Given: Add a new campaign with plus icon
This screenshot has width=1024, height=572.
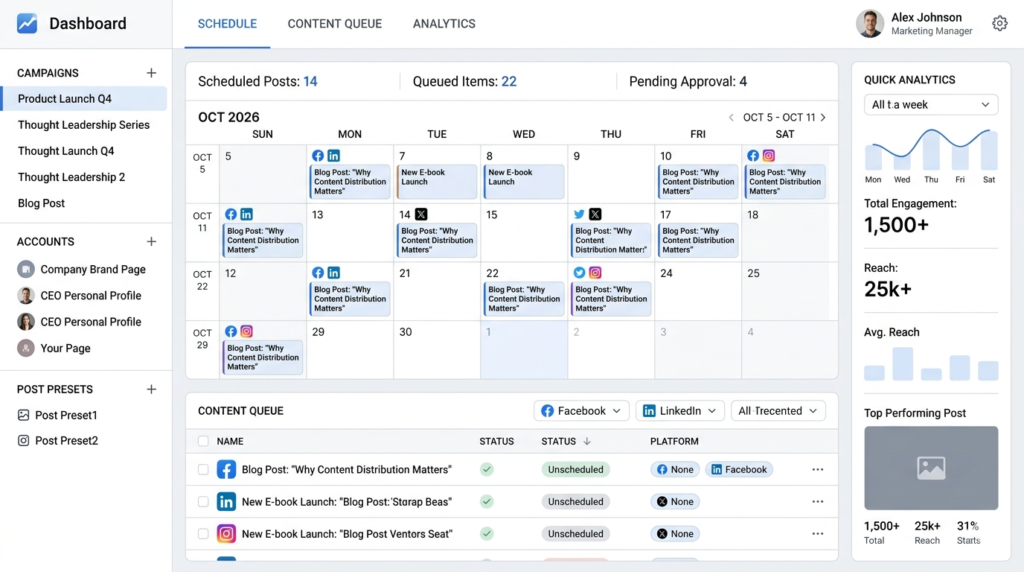Looking at the screenshot, I should point(151,73).
